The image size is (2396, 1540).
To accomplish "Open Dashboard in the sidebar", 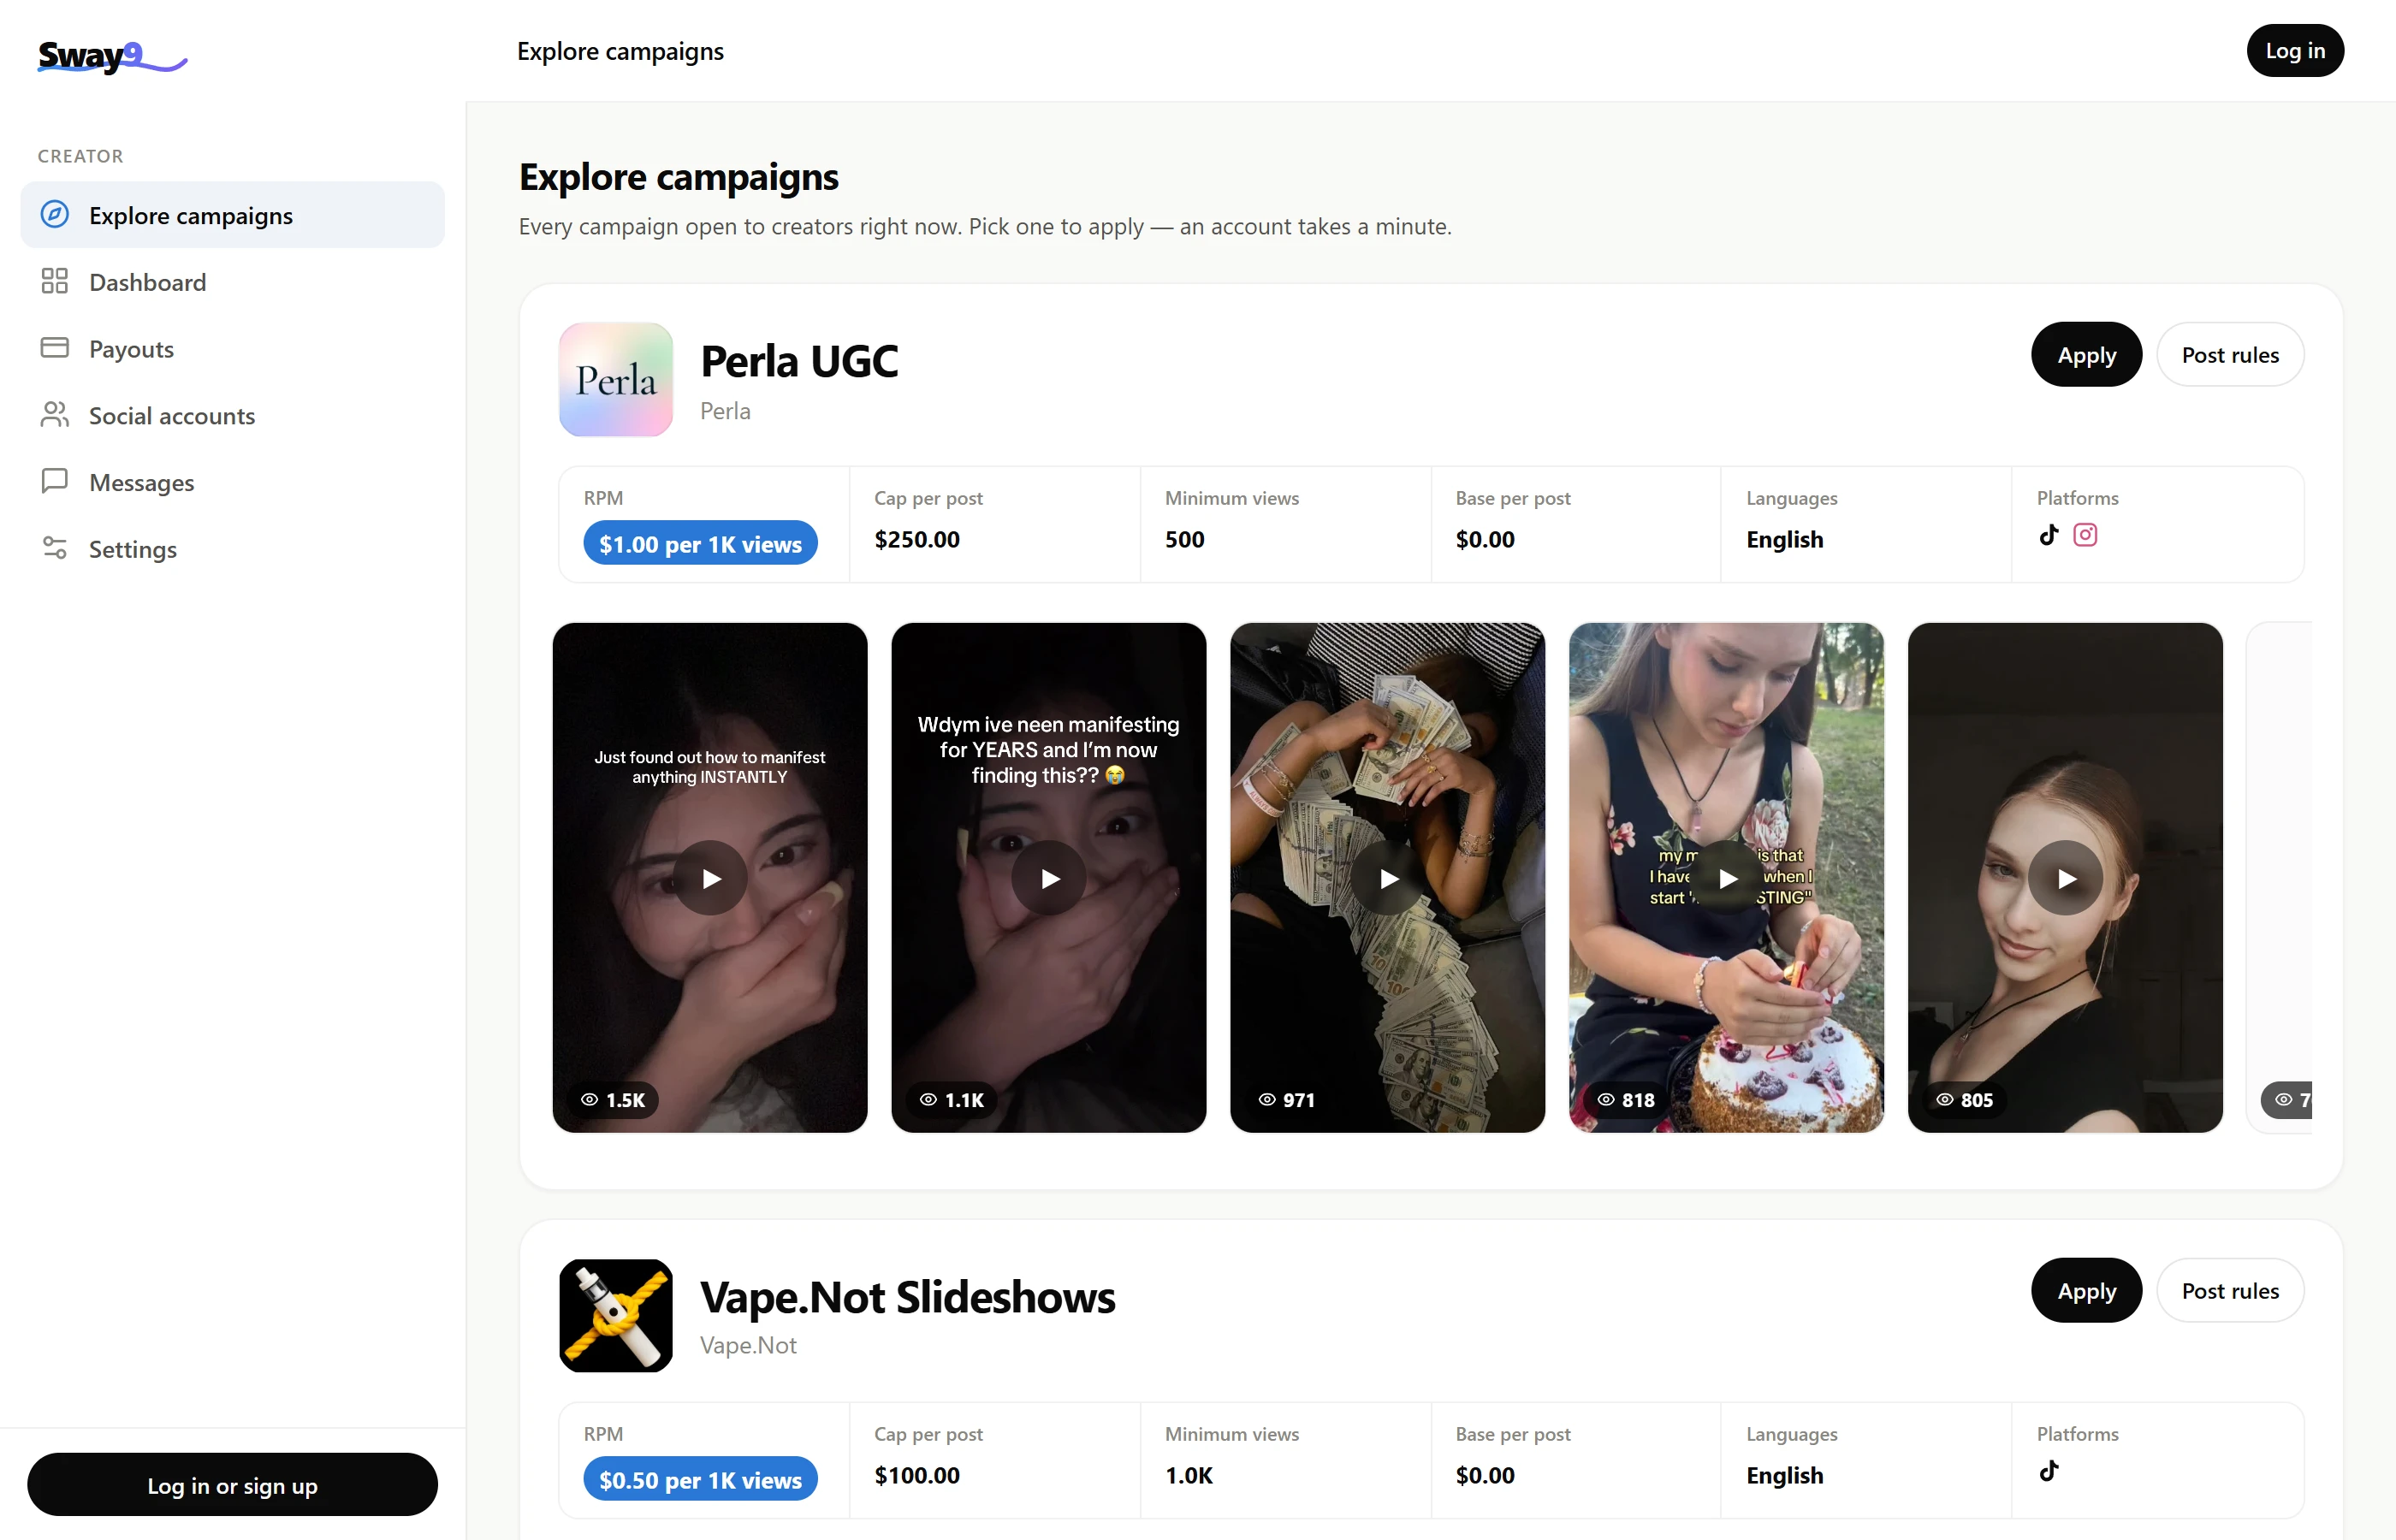I will (233, 282).
